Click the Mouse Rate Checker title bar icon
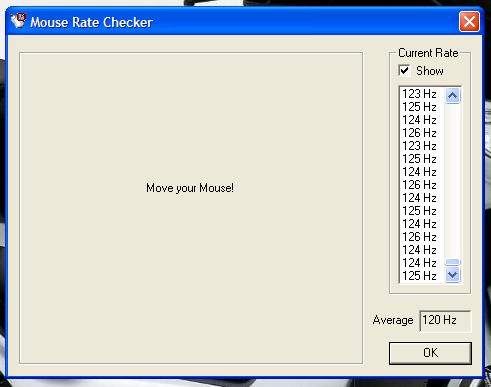This screenshot has height=387, width=491. coord(18,21)
